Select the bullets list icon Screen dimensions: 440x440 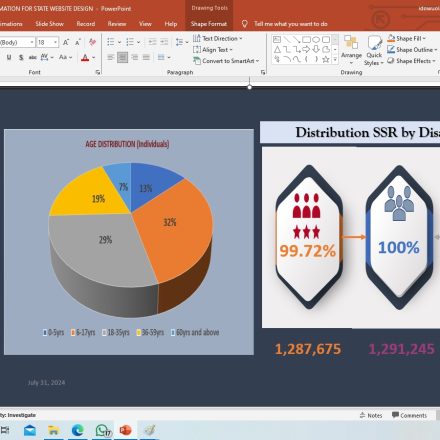point(111,42)
